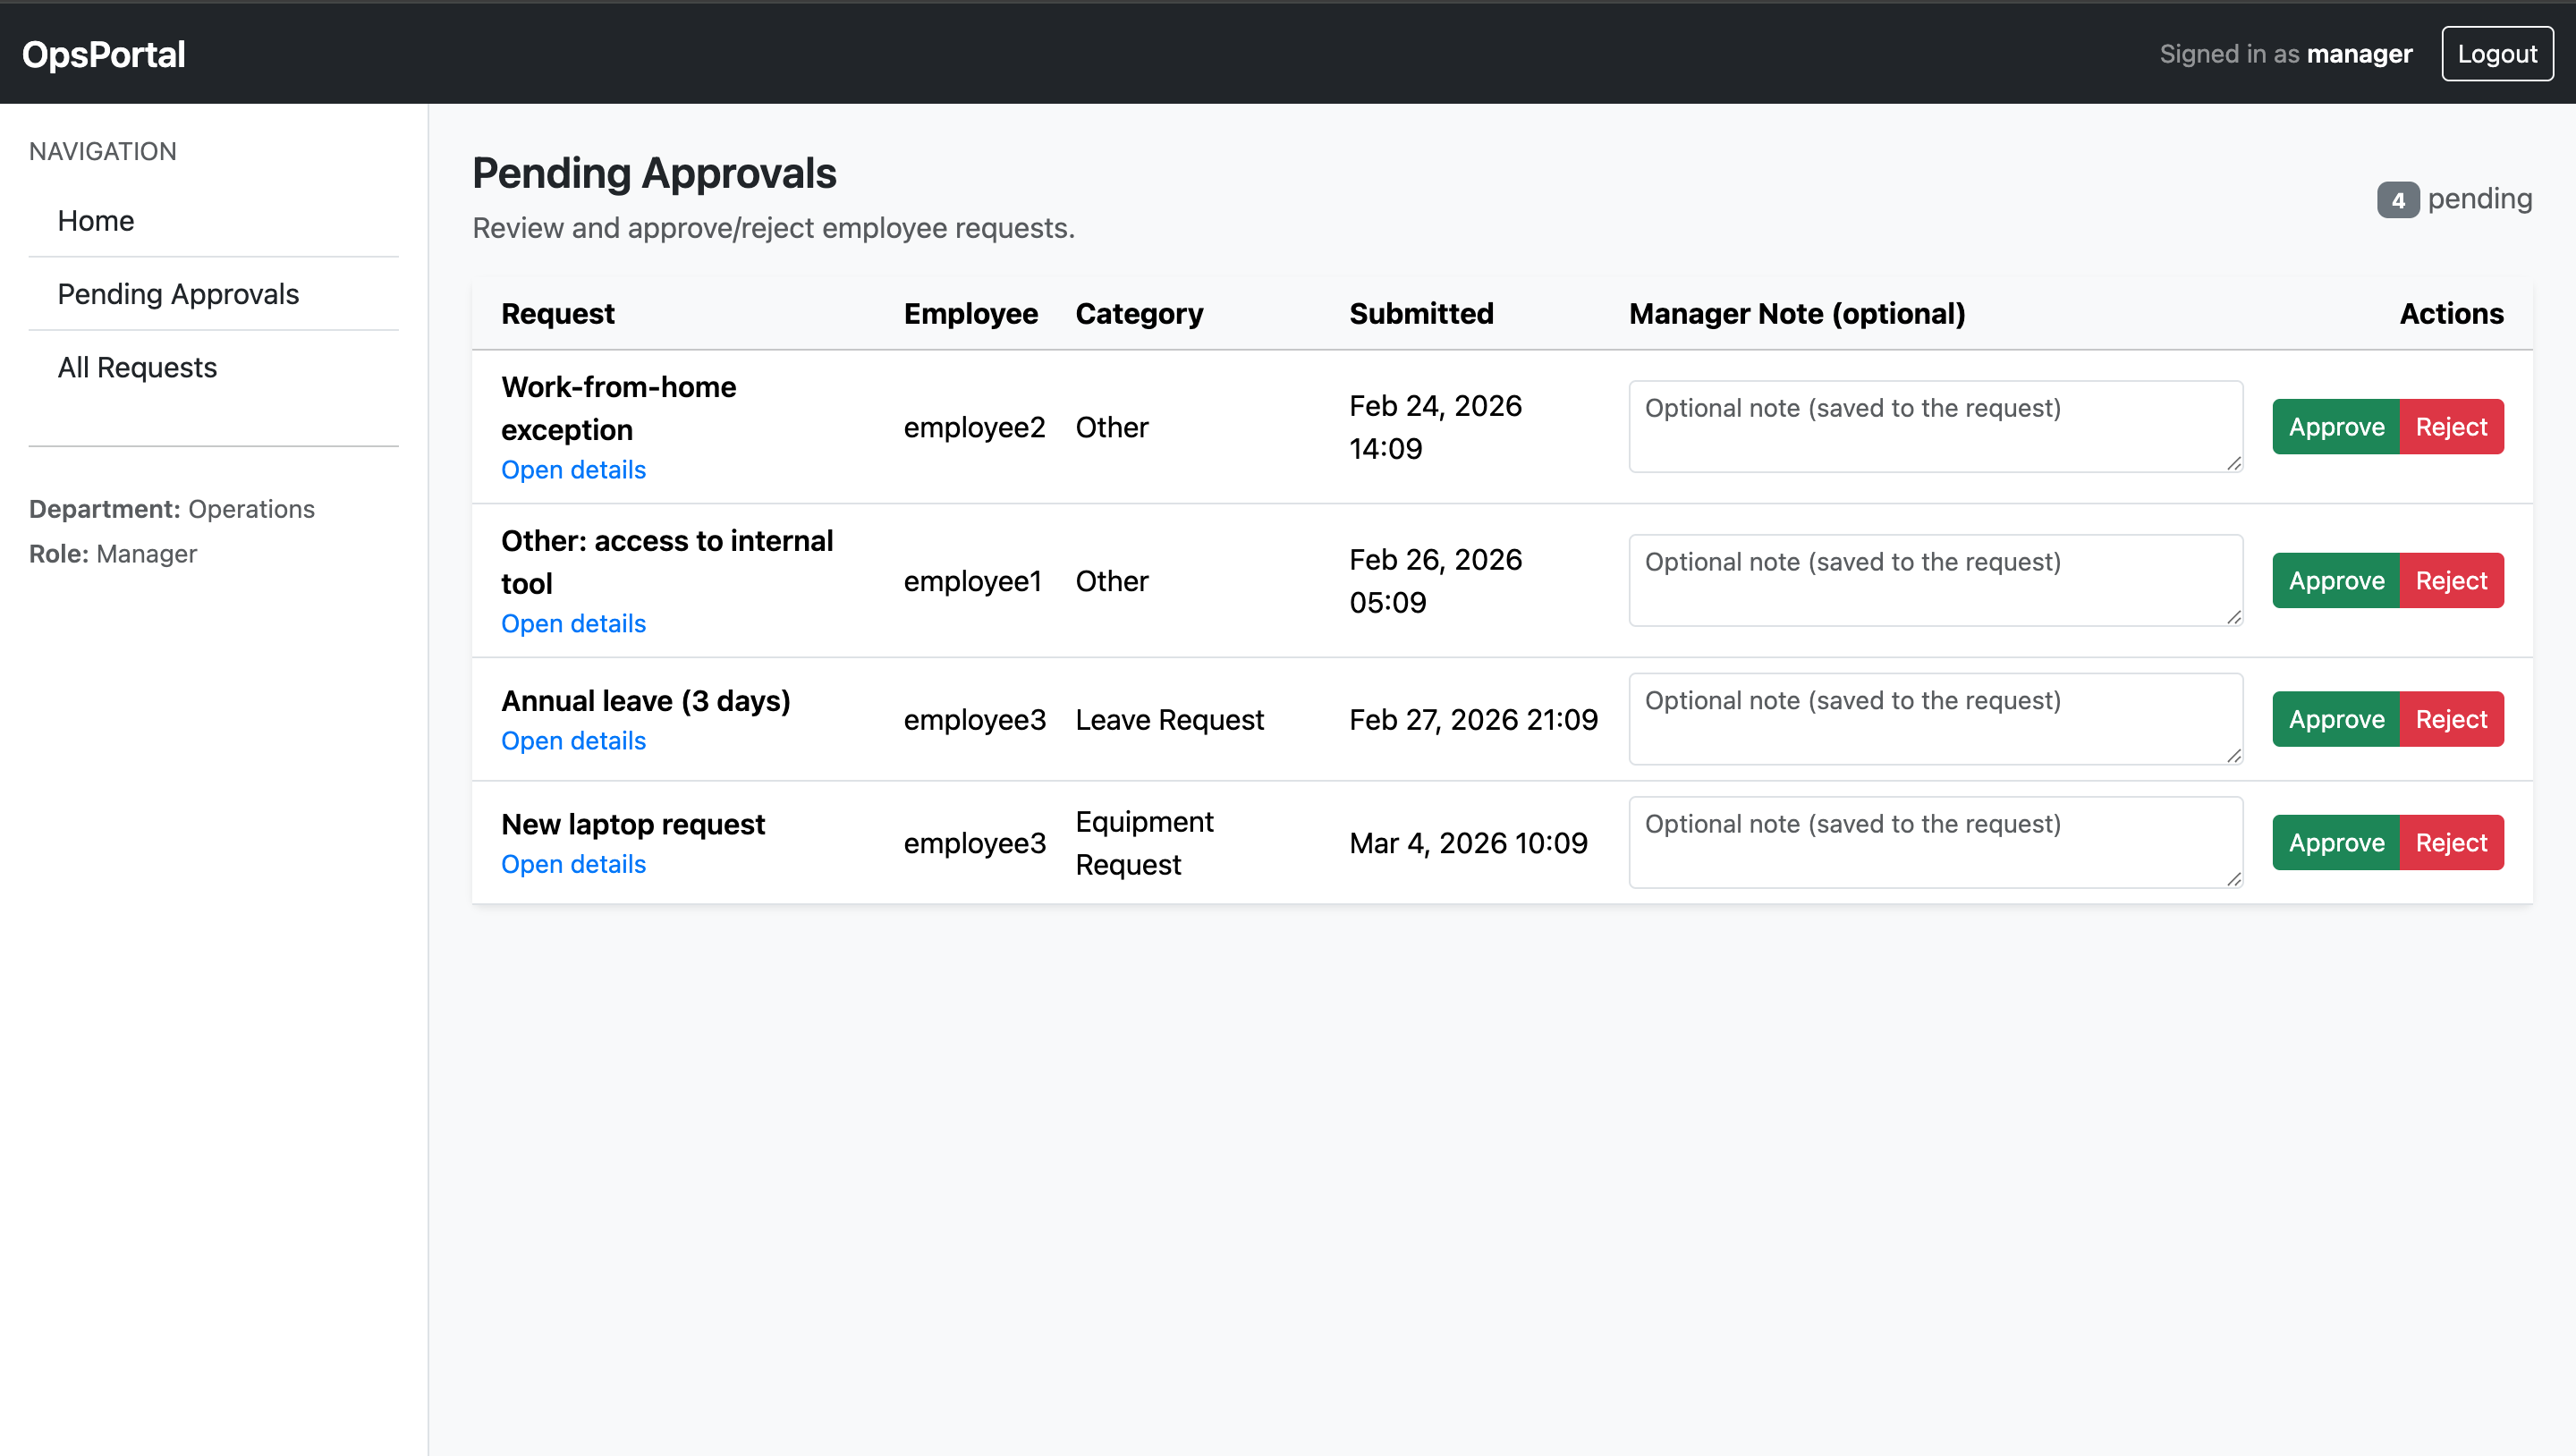Screen dimensions: 2576x1456
Task: Open details for Work-from-home exception
Action: click(573, 469)
